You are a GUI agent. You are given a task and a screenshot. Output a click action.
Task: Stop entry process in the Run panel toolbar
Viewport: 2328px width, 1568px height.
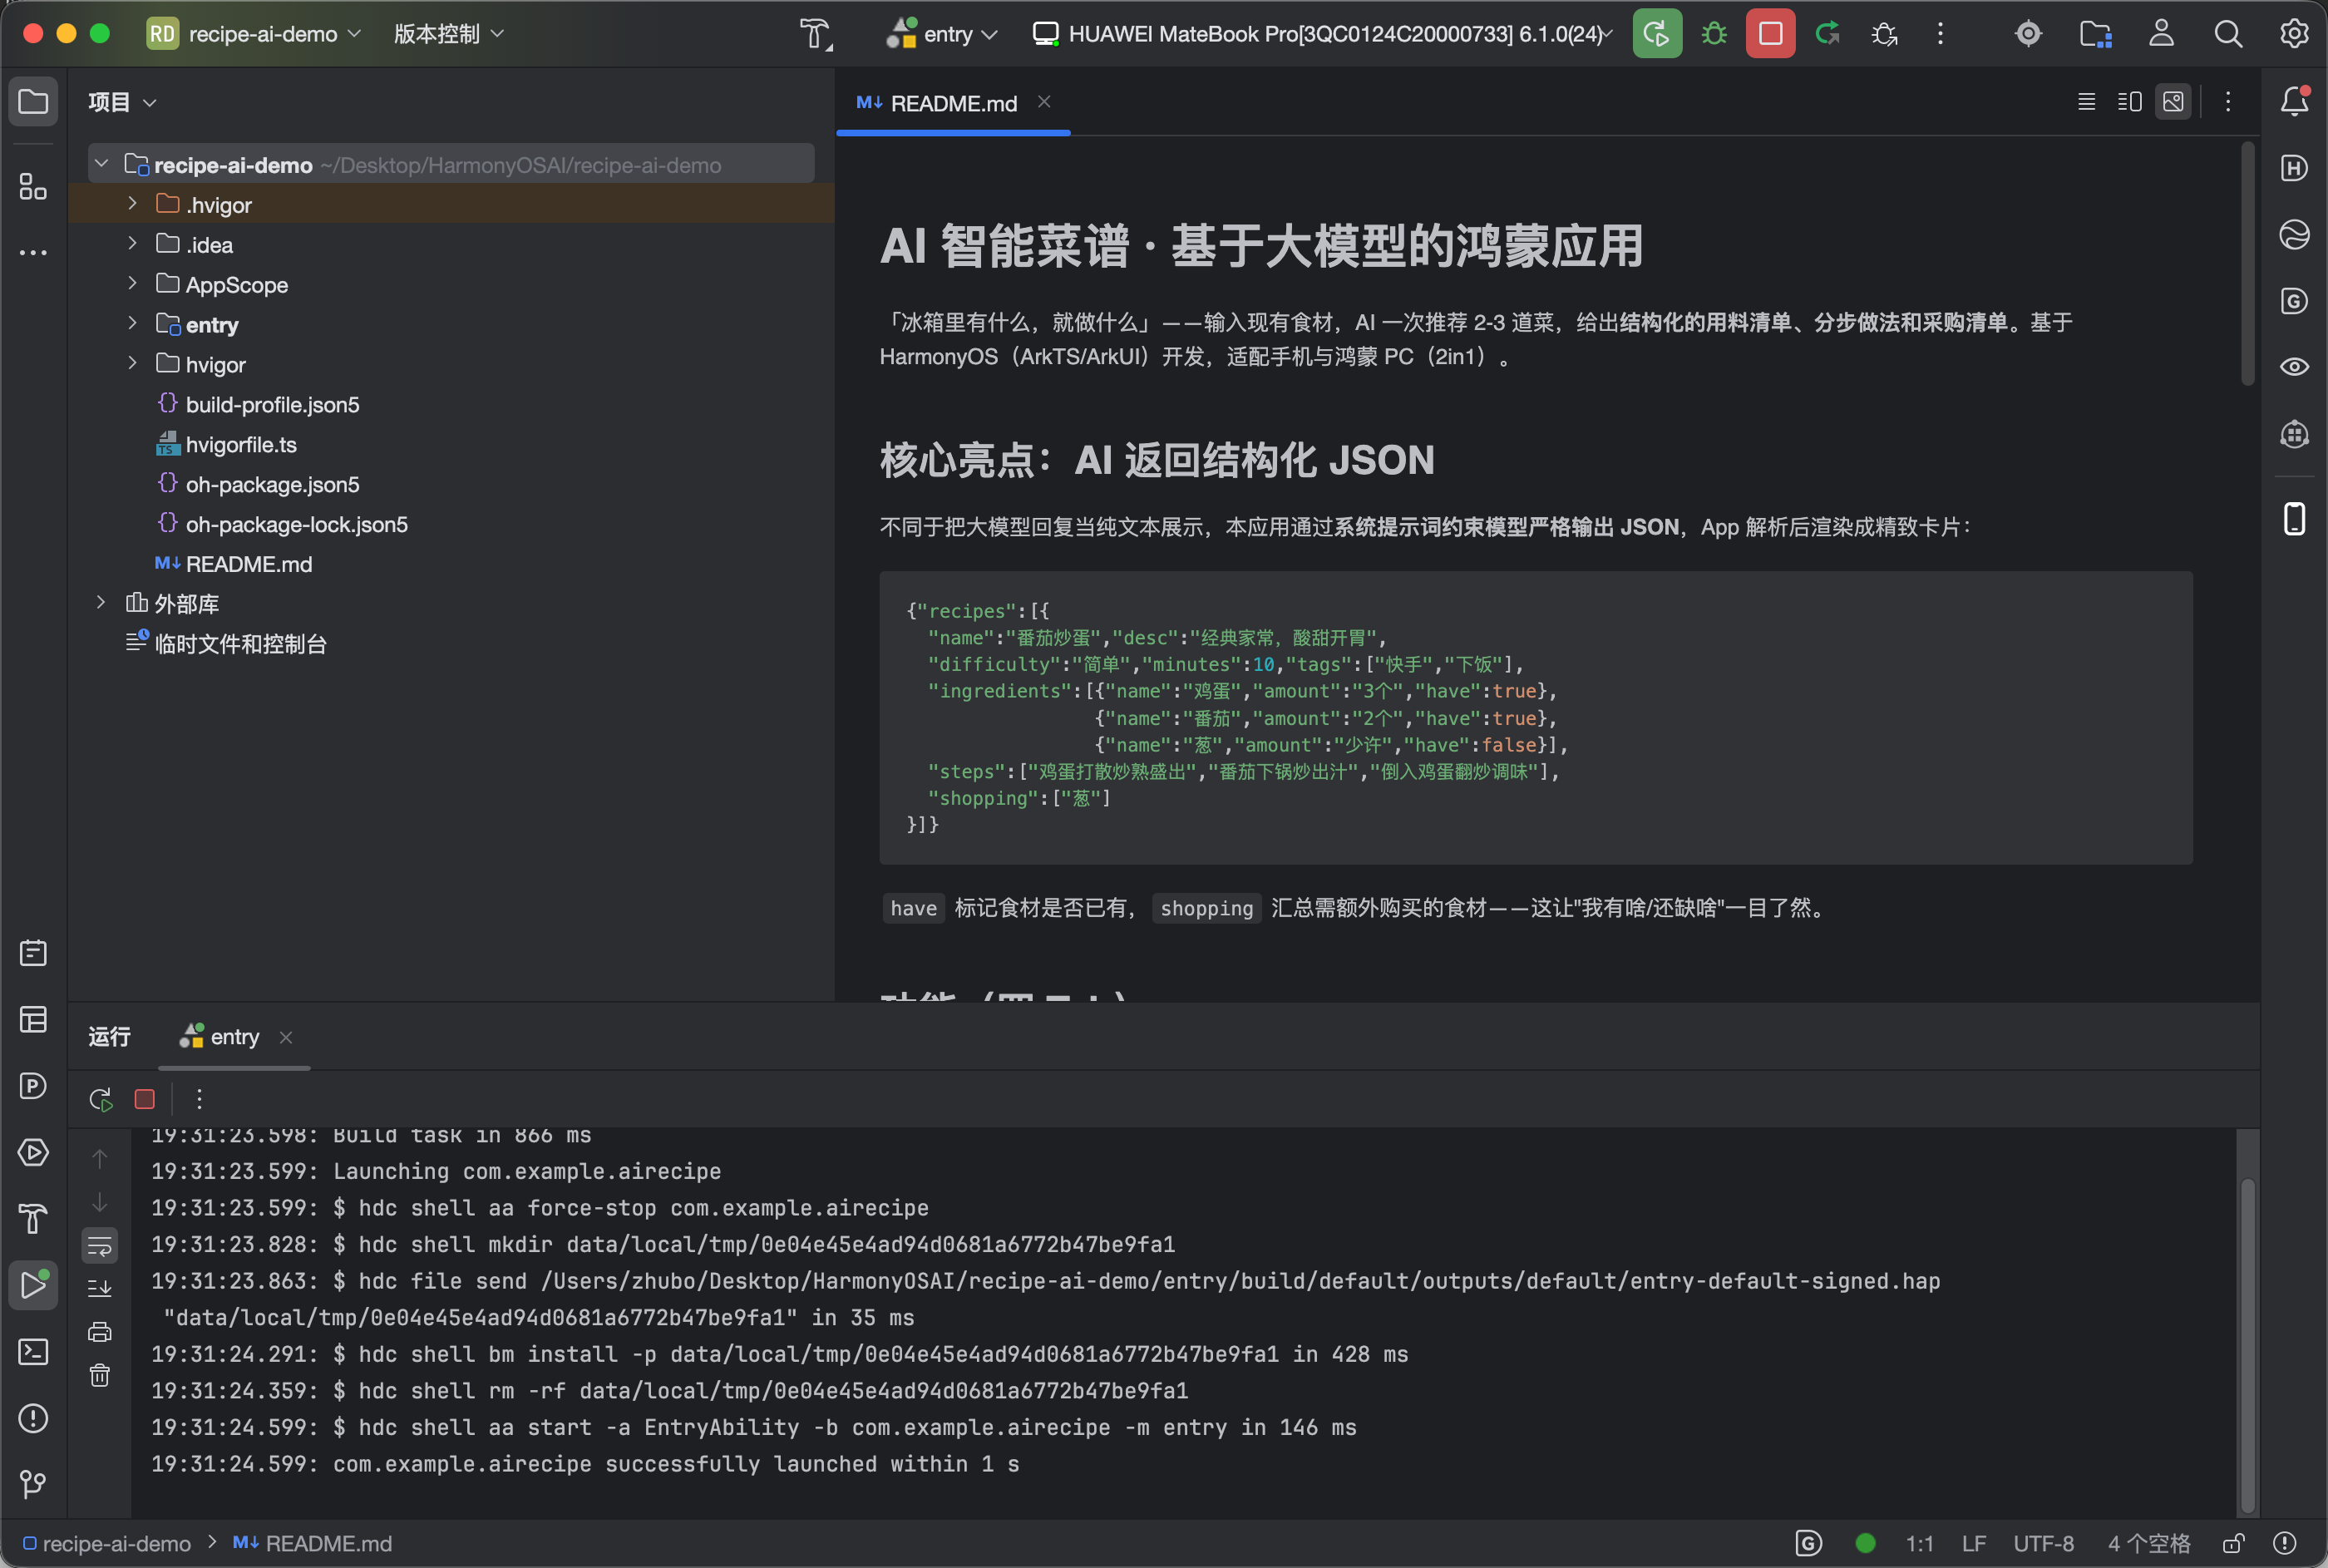pos(145,1099)
